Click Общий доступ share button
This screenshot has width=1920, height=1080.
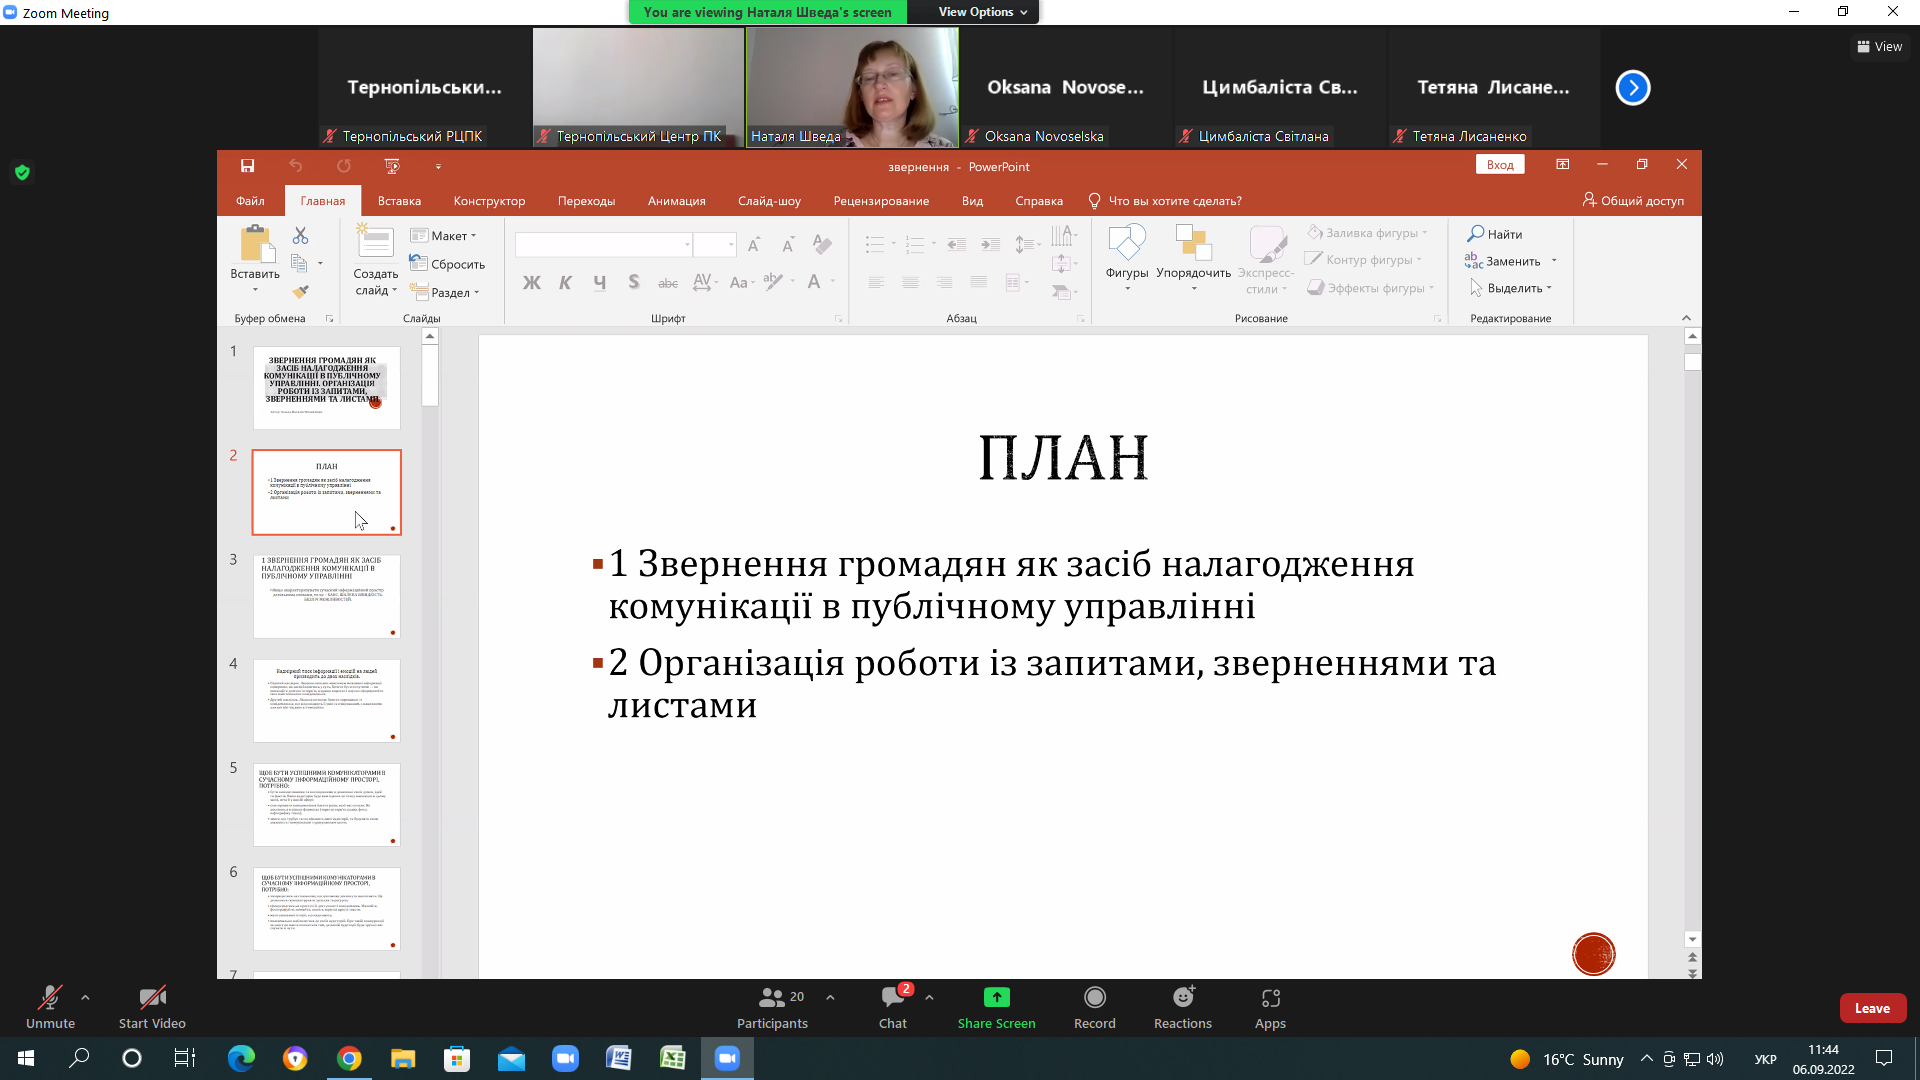(1633, 201)
